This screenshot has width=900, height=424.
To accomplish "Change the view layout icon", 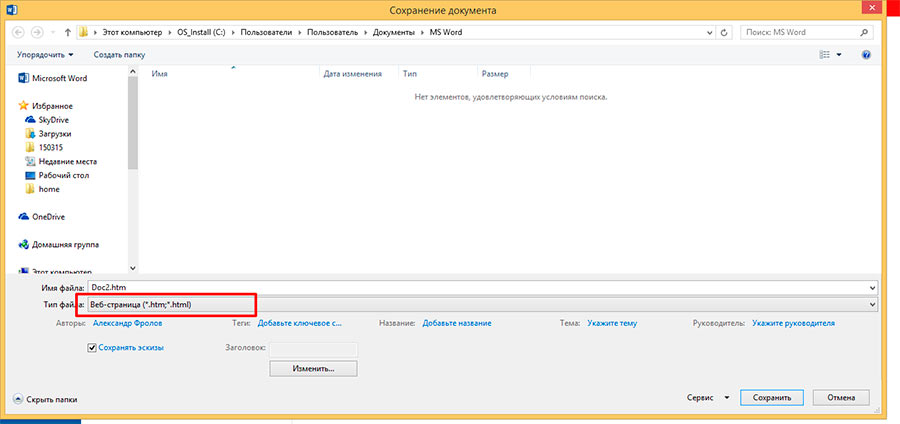I will [825, 55].
